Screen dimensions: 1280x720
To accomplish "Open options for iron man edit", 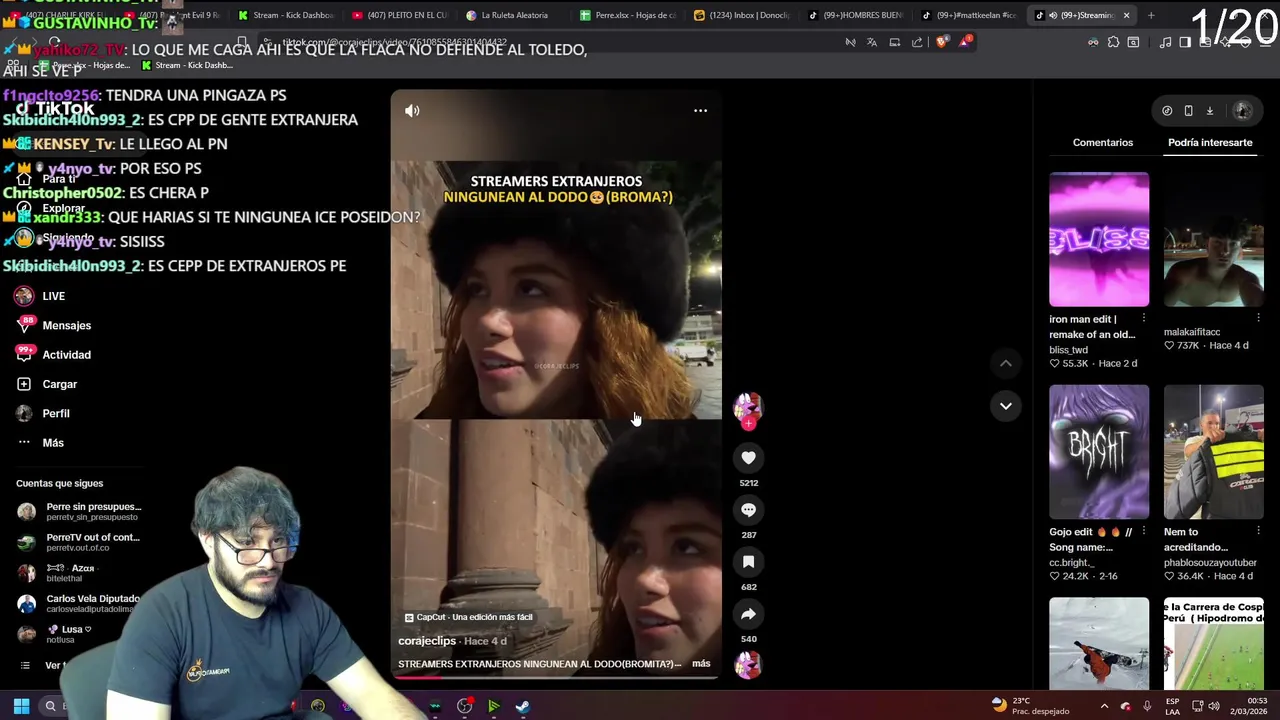I will point(1144,318).
